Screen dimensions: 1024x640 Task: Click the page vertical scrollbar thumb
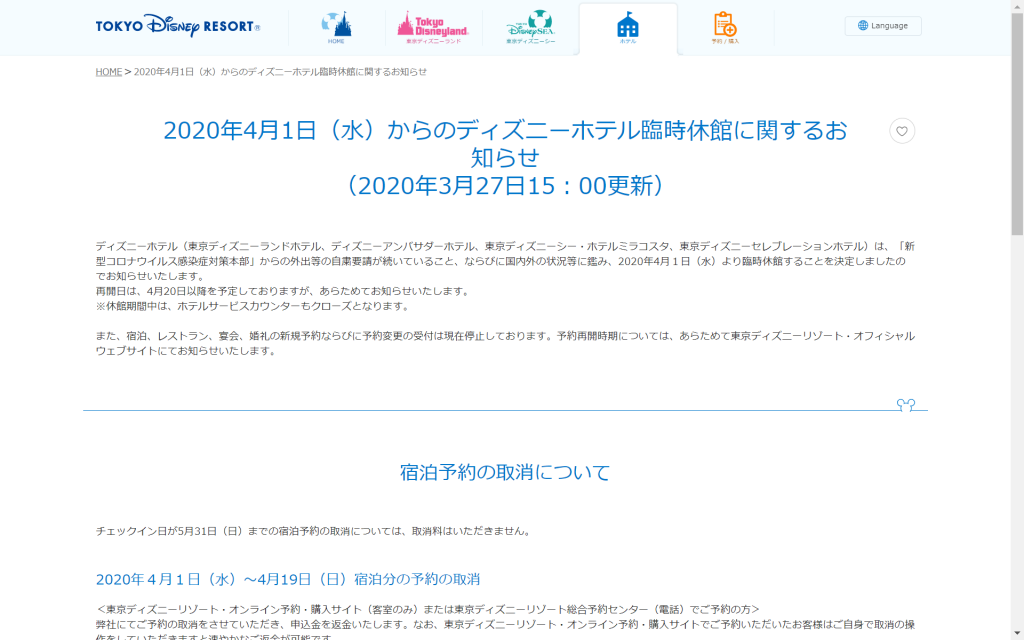pos(1017,124)
